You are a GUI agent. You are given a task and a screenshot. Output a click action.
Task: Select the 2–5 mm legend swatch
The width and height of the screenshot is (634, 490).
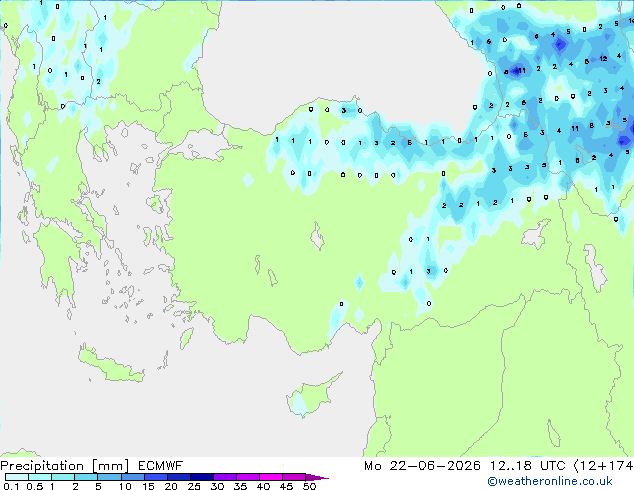[86, 477]
